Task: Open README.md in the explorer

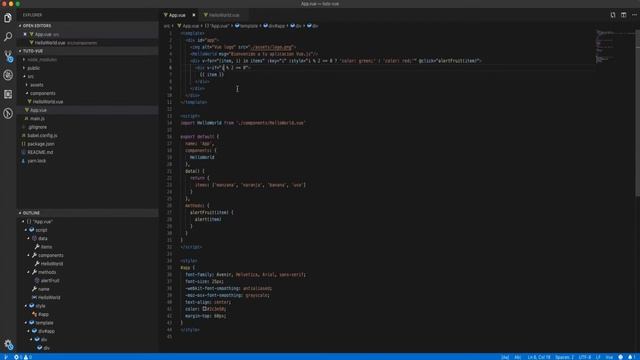Action: point(40,152)
